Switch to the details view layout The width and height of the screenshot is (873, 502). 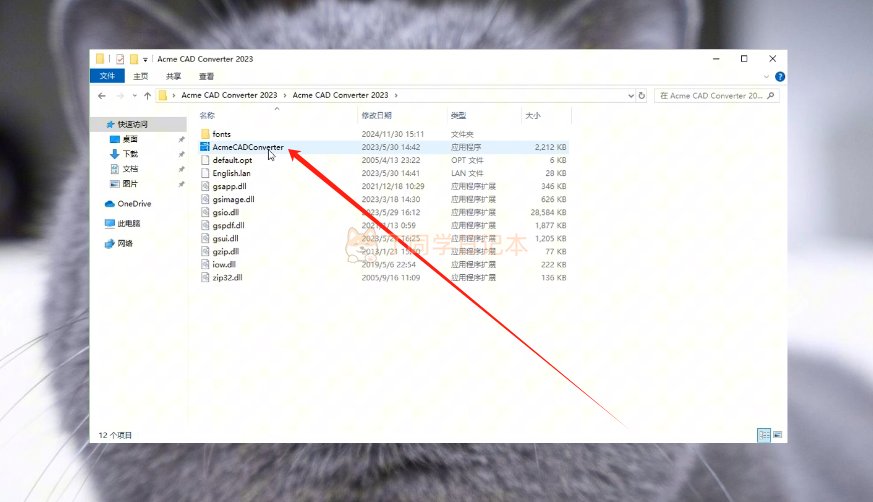(764, 435)
